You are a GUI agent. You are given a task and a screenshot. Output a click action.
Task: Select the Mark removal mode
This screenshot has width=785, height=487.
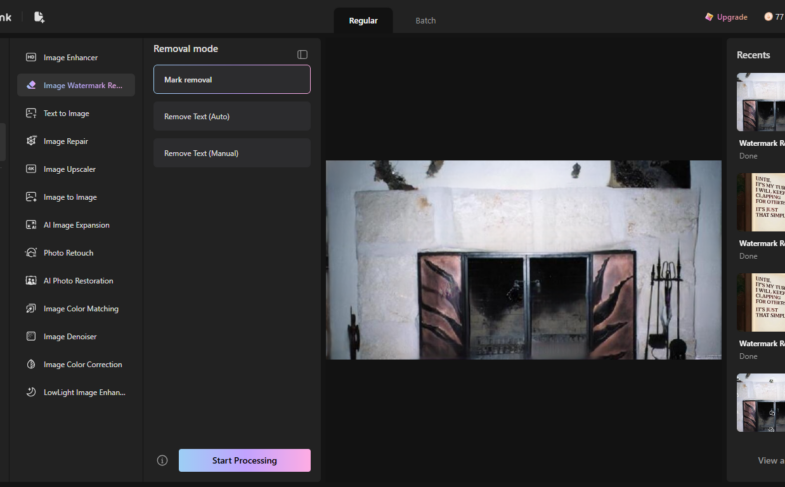coord(232,80)
